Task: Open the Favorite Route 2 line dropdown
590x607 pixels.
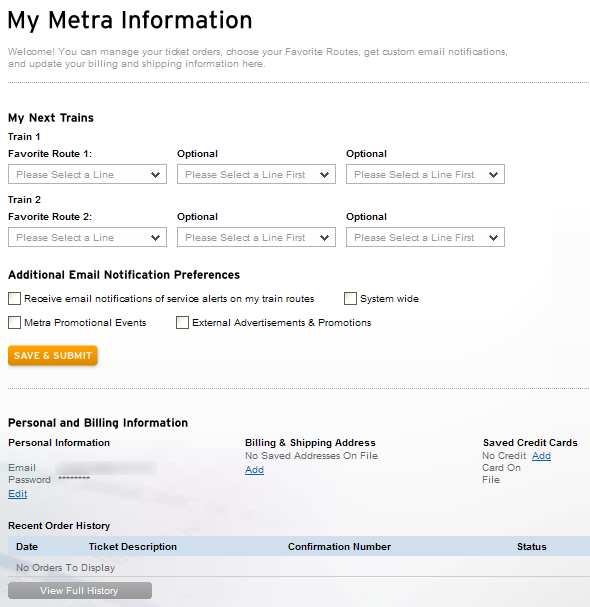Action: 87,237
